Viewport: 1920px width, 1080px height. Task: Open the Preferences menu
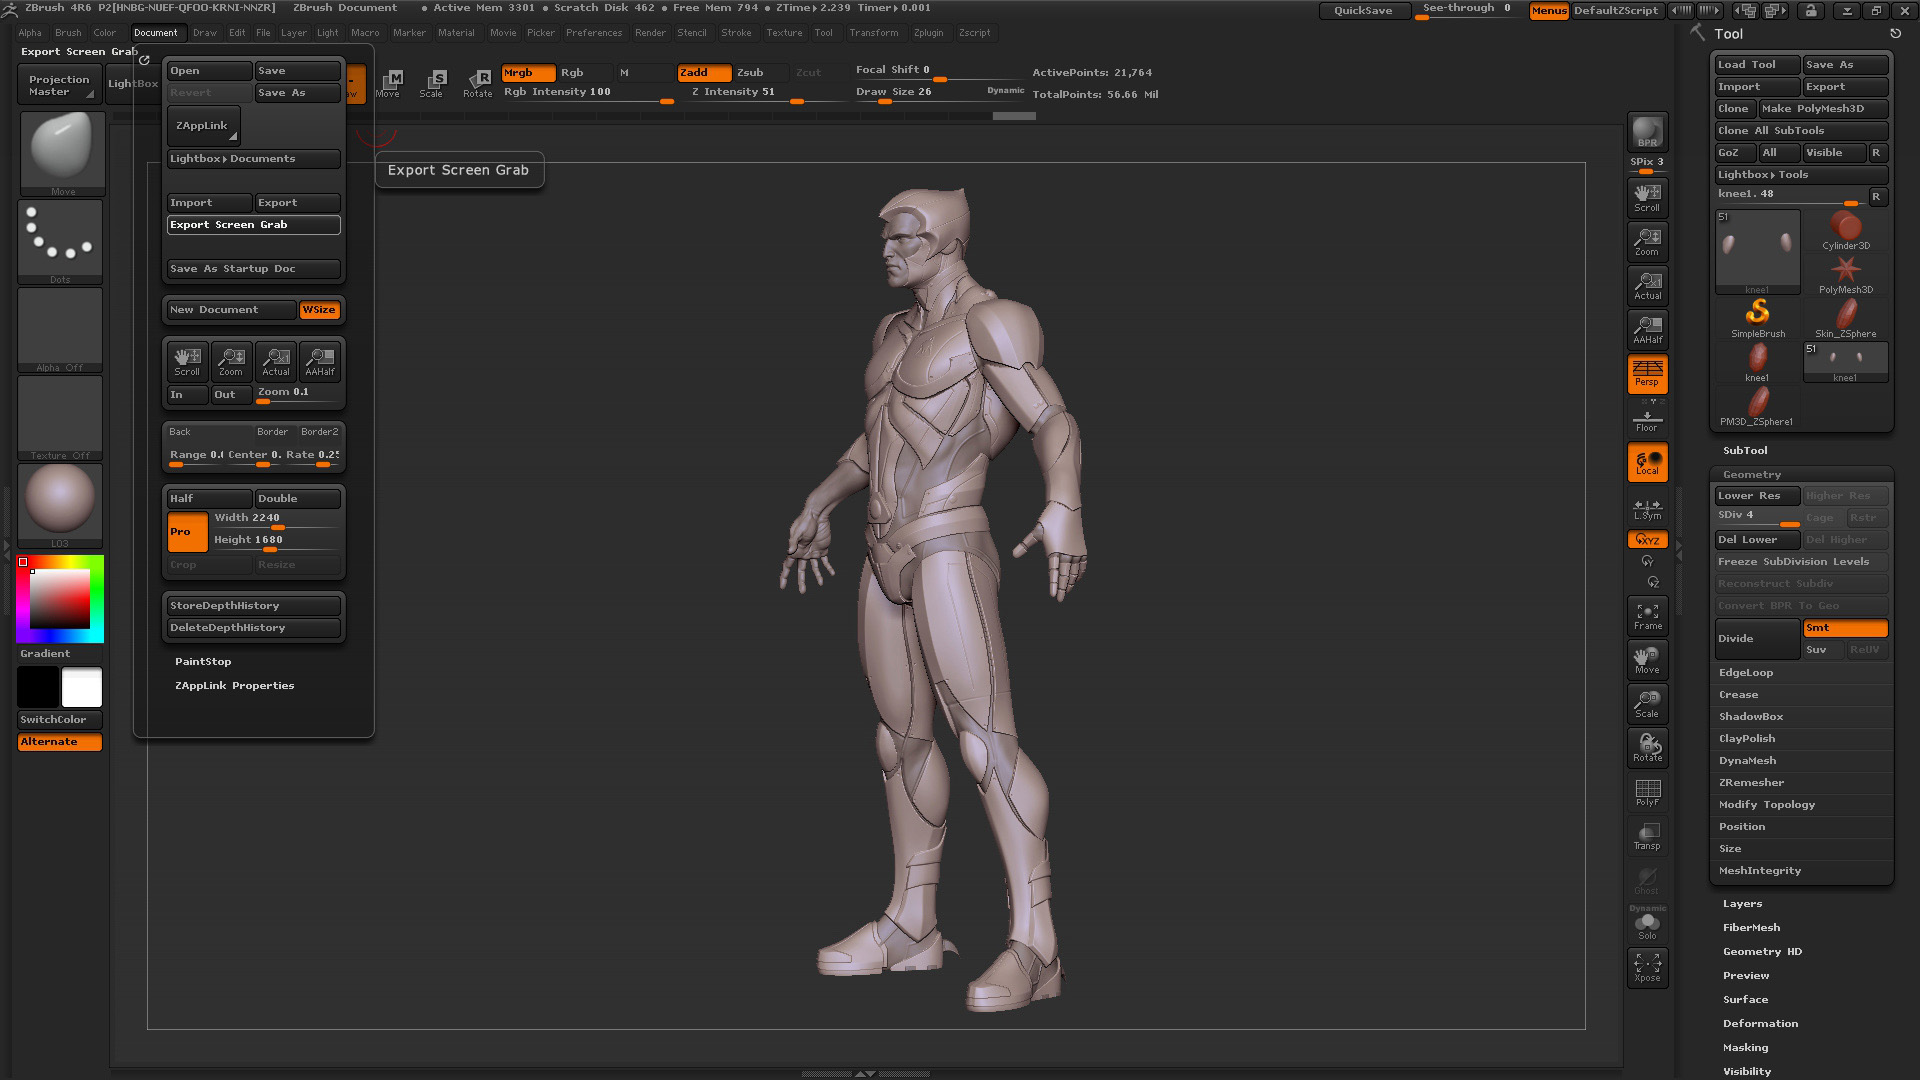tap(594, 33)
